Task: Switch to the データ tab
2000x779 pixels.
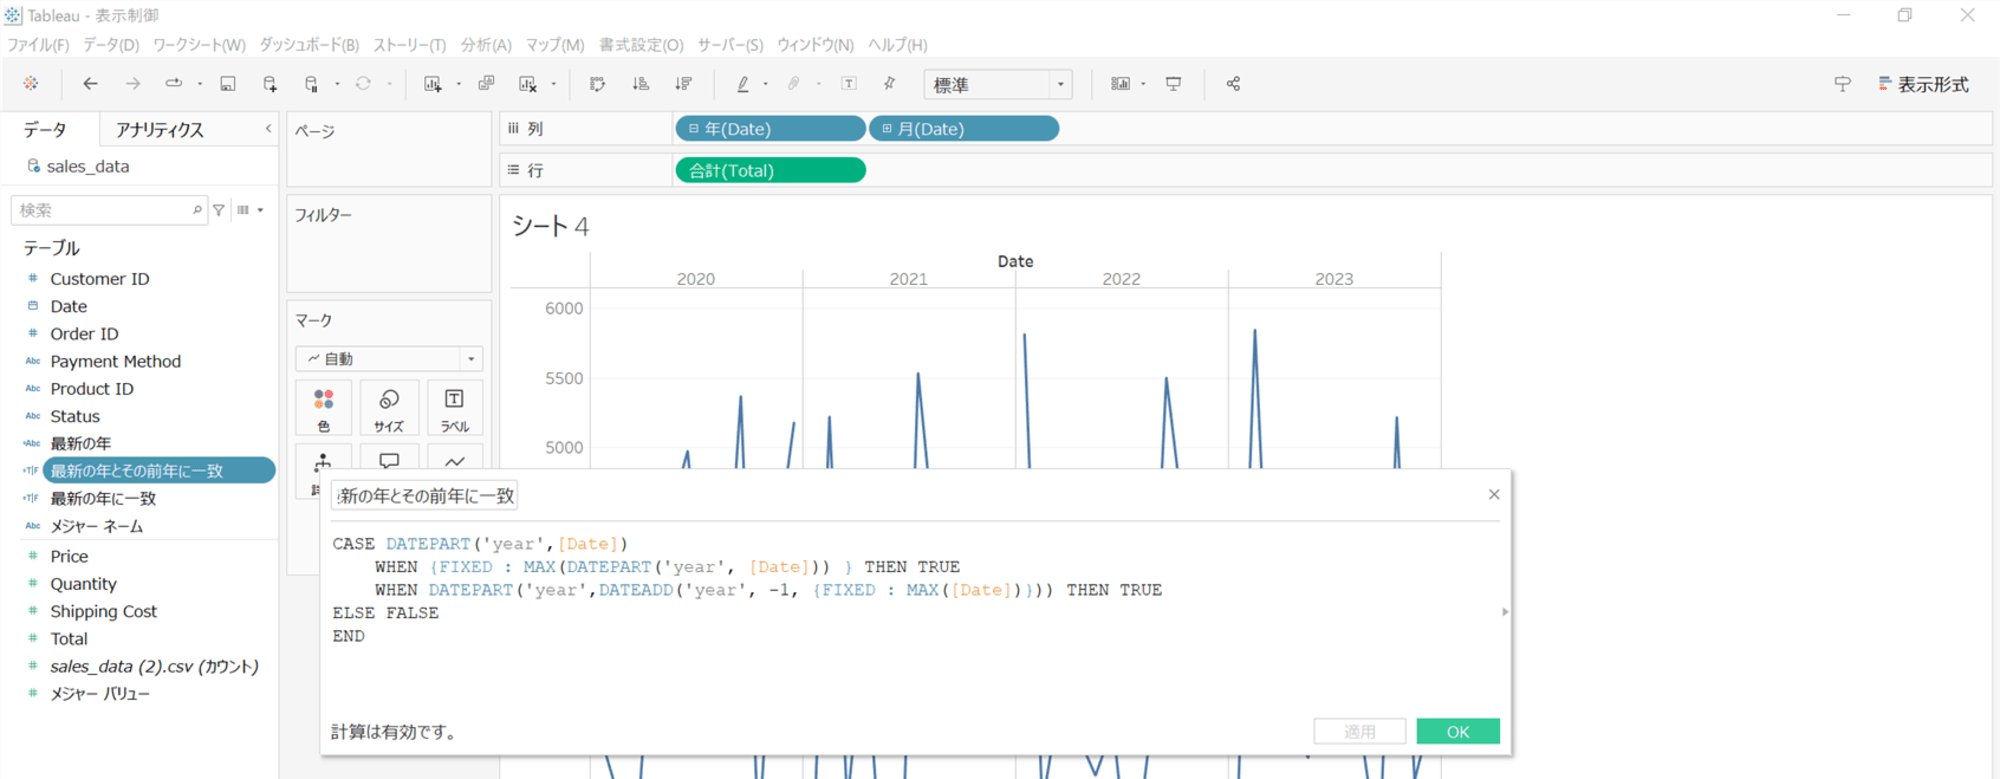Action: [x=45, y=130]
